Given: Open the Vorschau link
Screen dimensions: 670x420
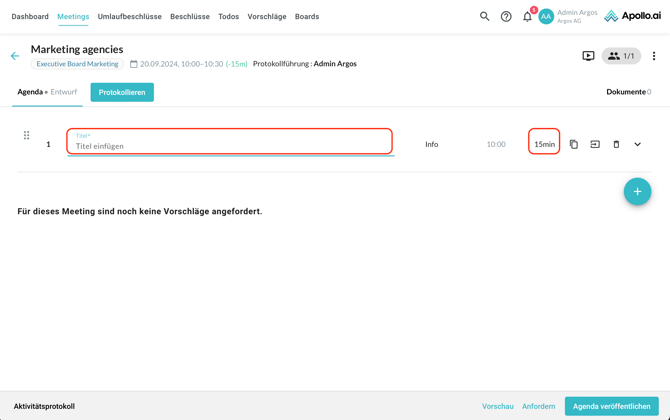Looking at the screenshot, I should (x=497, y=406).
